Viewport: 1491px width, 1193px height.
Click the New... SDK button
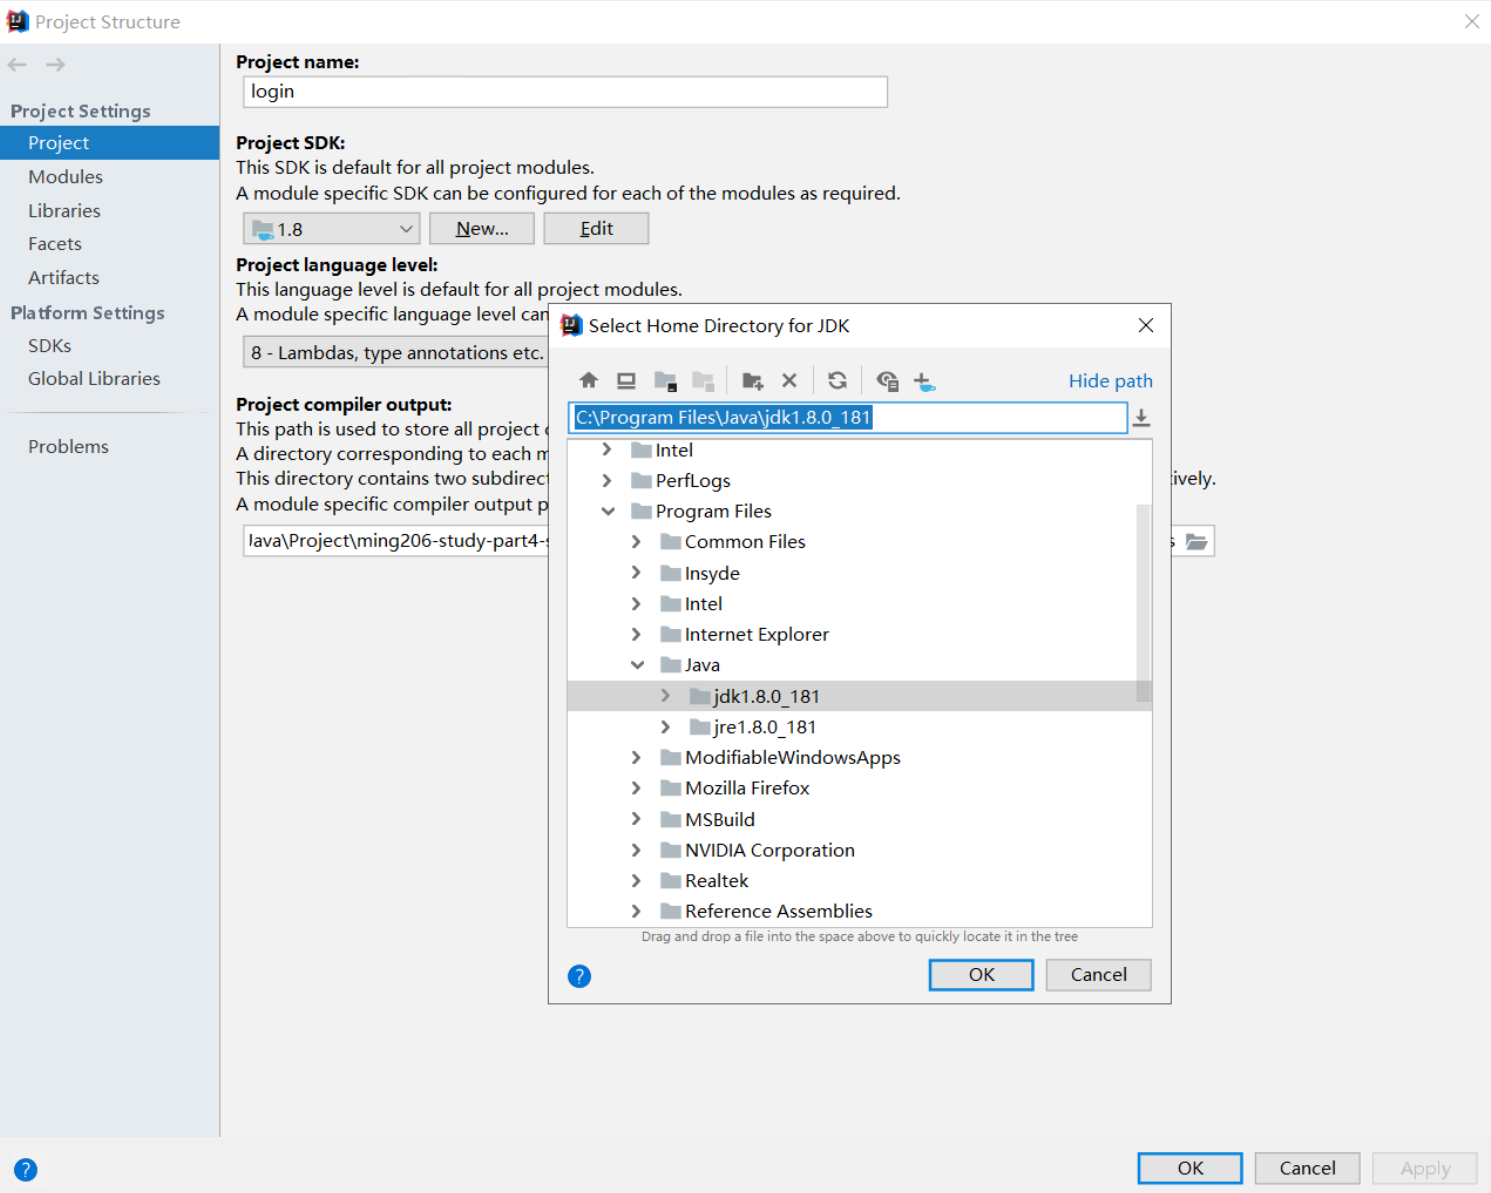(x=482, y=229)
